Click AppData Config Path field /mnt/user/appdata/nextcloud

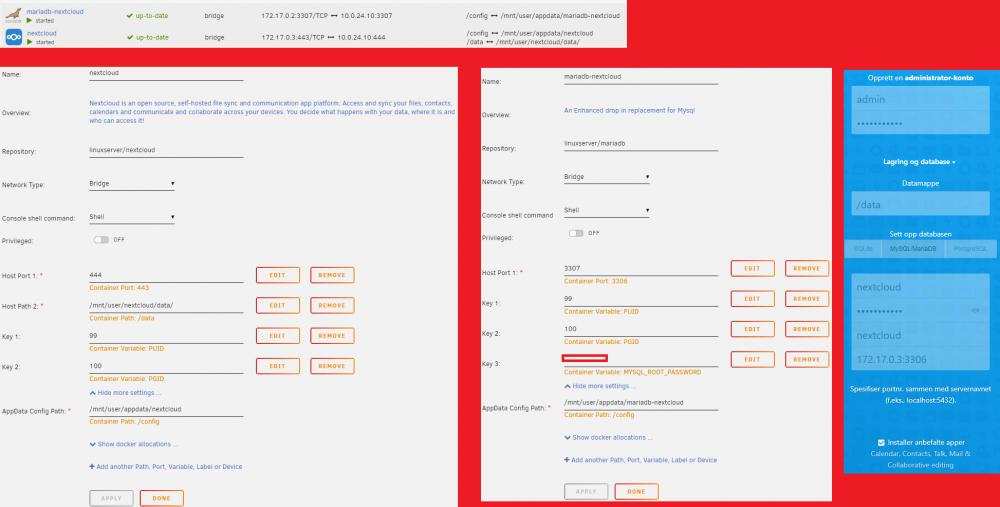(166, 410)
